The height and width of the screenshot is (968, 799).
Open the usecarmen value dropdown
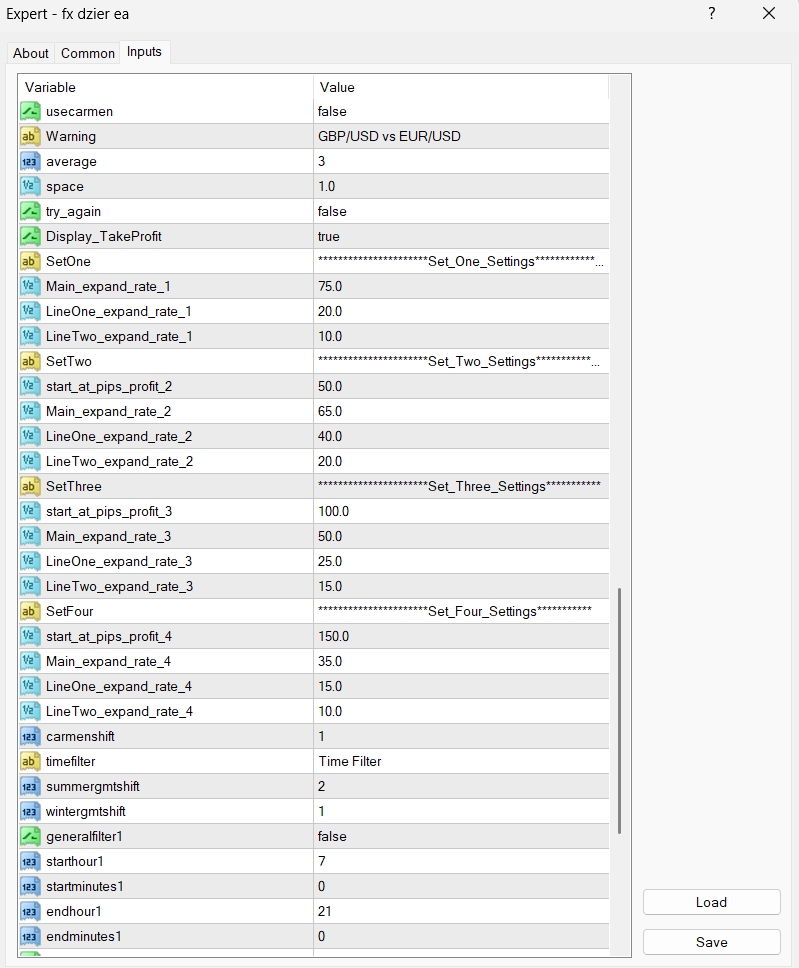[460, 111]
